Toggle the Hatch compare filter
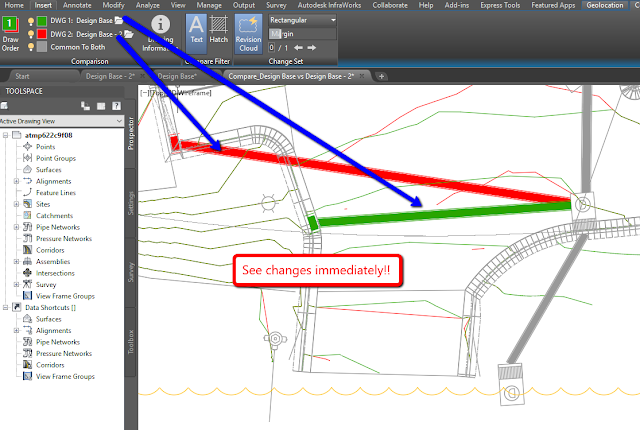Viewport: 640px width, 430px height. coord(218,29)
